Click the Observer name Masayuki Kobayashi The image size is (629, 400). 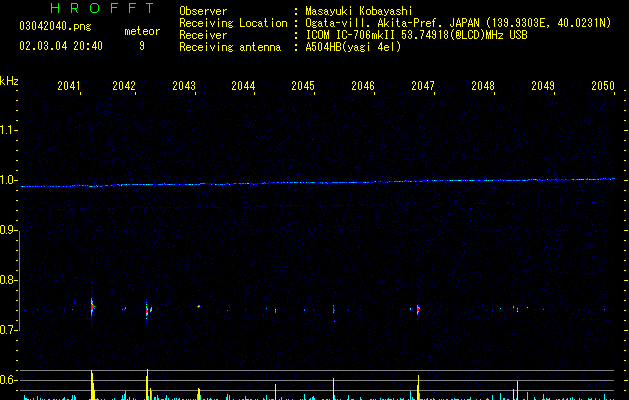click(x=359, y=11)
